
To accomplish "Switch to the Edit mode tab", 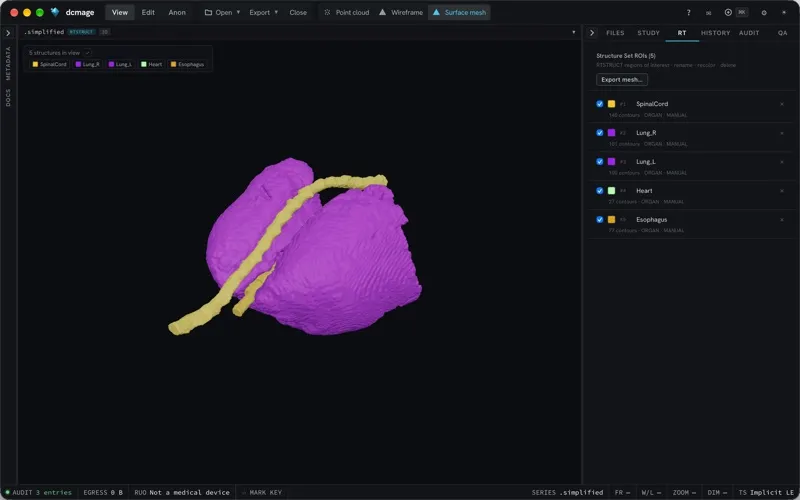I will [x=148, y=12].
